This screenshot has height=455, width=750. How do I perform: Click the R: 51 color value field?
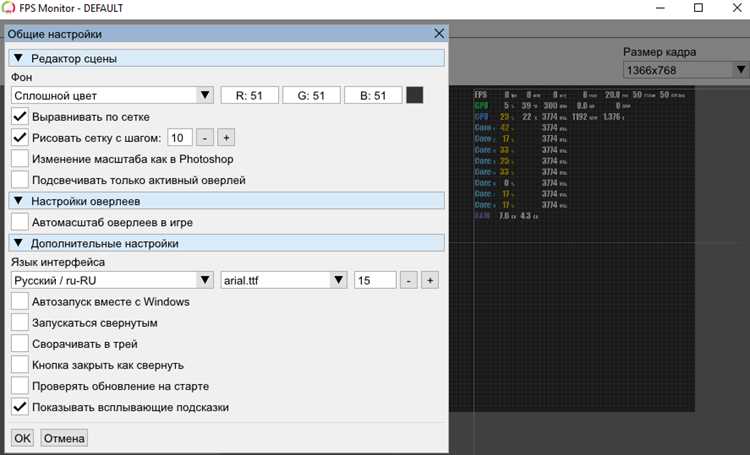click(x=249, y=95)
